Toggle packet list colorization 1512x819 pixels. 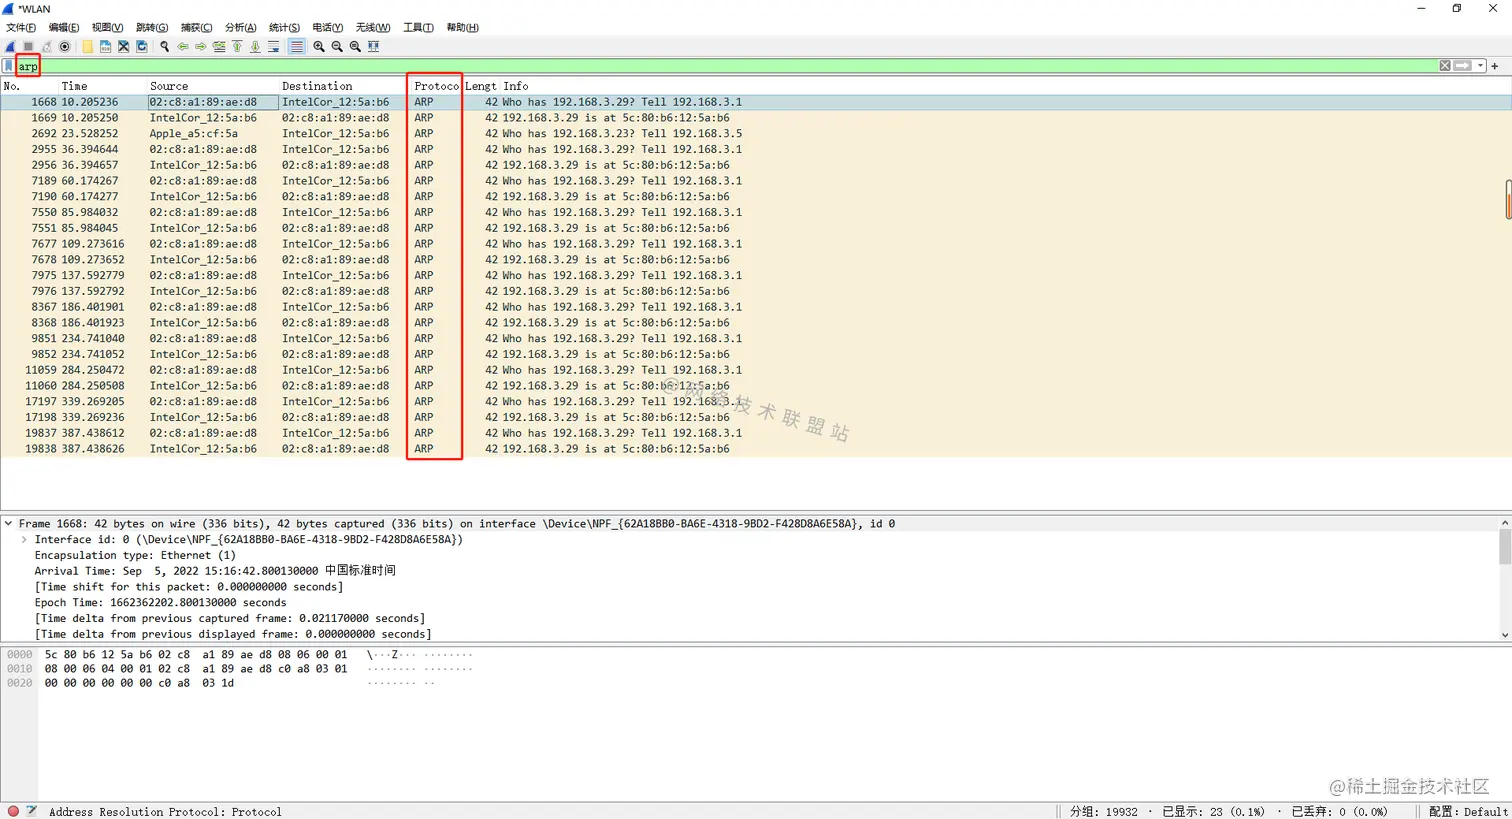[296, 46]
